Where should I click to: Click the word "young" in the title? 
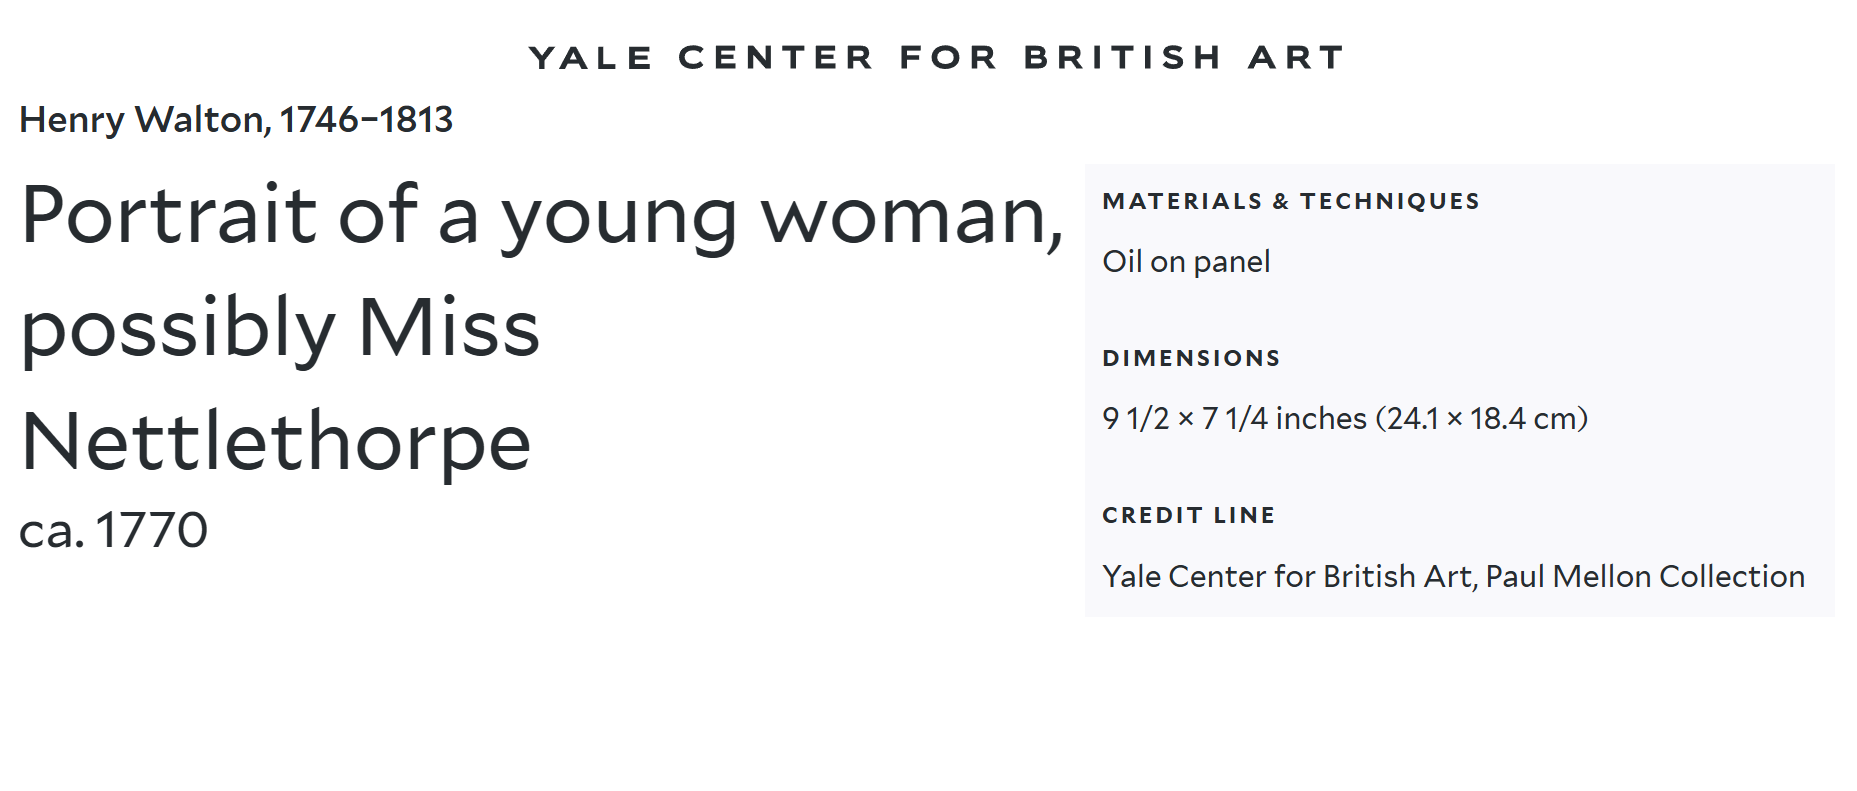(618, 217)
